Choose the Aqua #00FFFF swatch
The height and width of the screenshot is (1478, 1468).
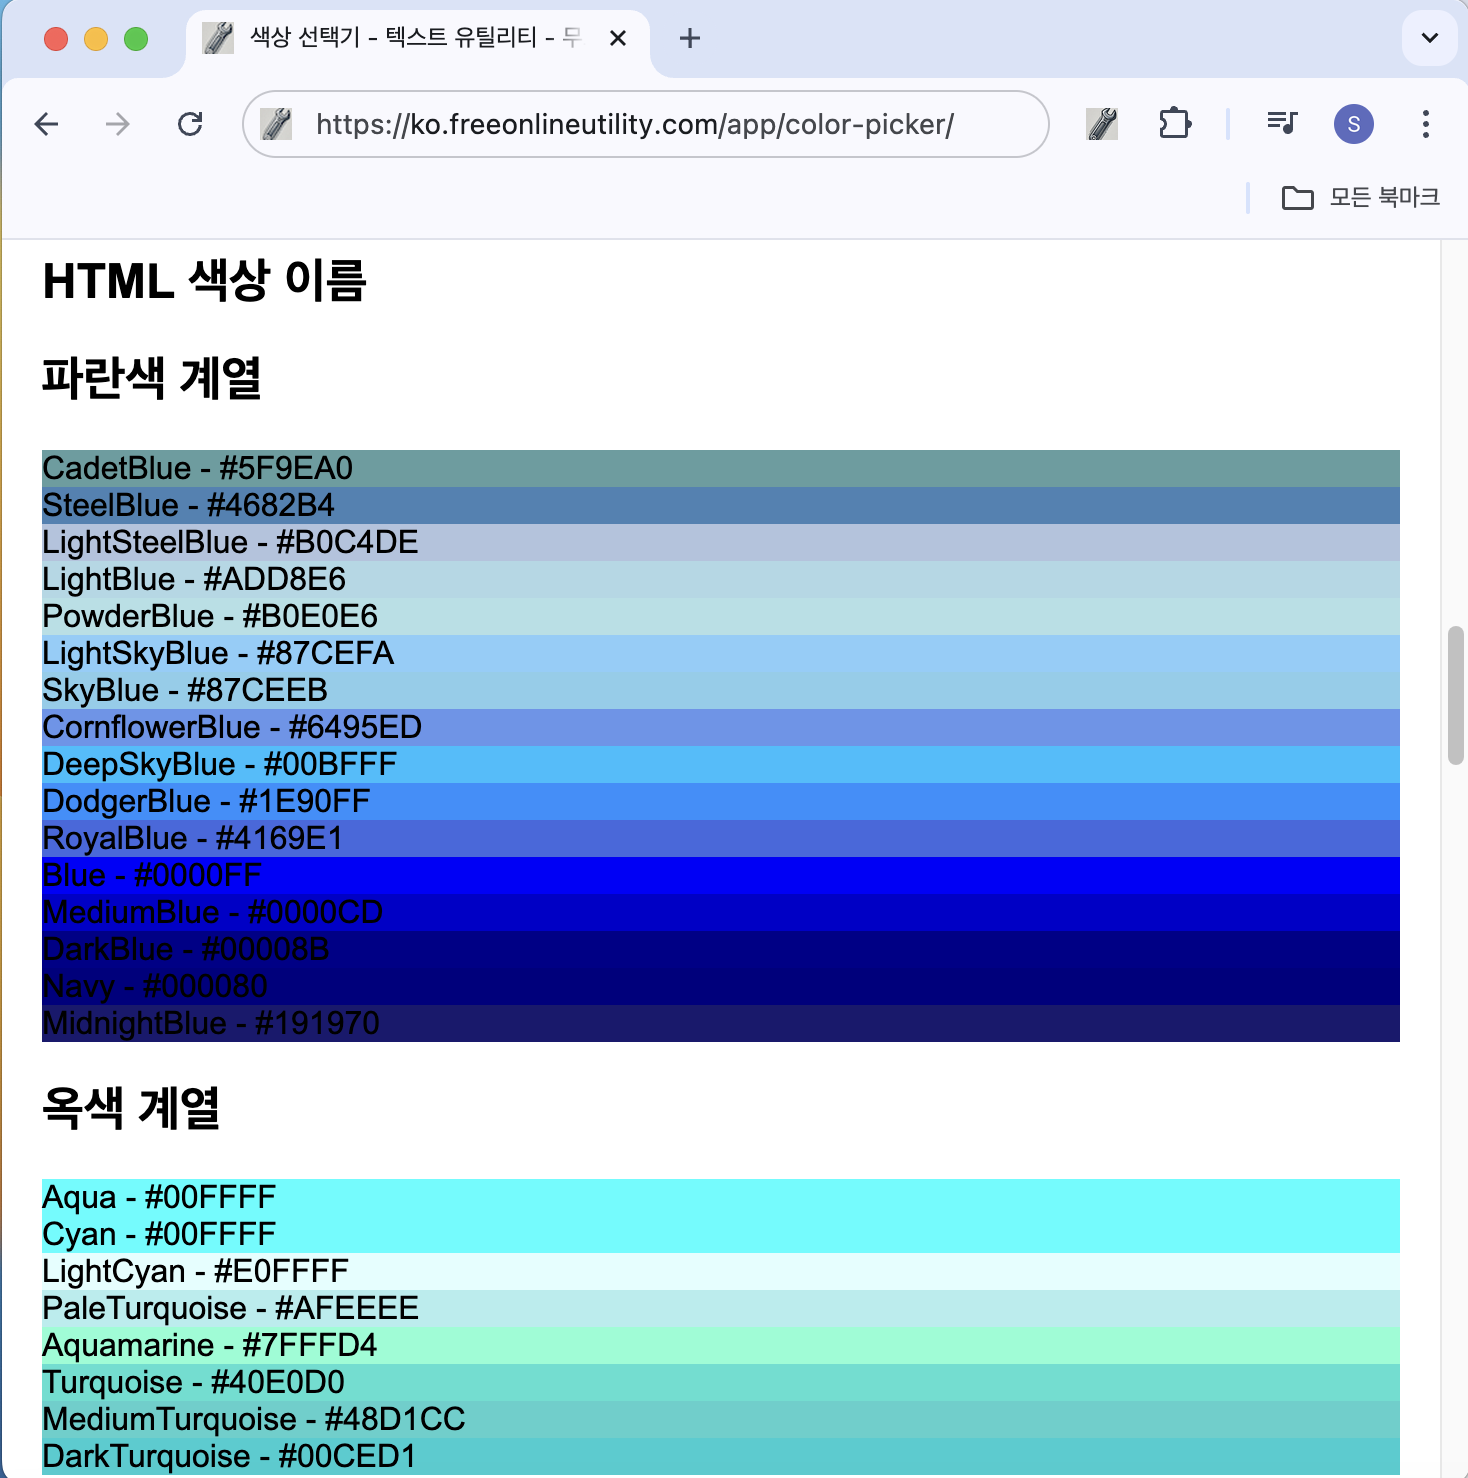721,1197
